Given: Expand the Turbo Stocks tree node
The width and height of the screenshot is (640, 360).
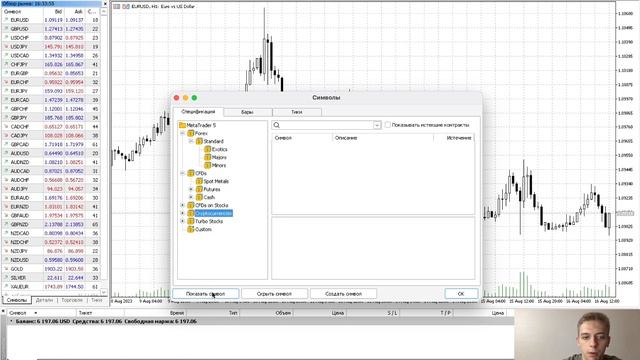Looking at the screenshot, I should pos(182,221).
